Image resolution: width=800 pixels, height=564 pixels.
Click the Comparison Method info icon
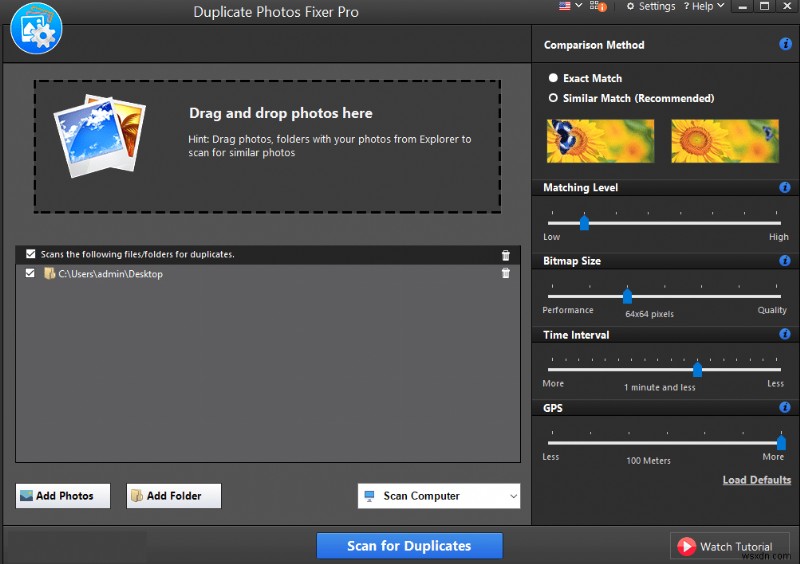click(x=785, y=44)
